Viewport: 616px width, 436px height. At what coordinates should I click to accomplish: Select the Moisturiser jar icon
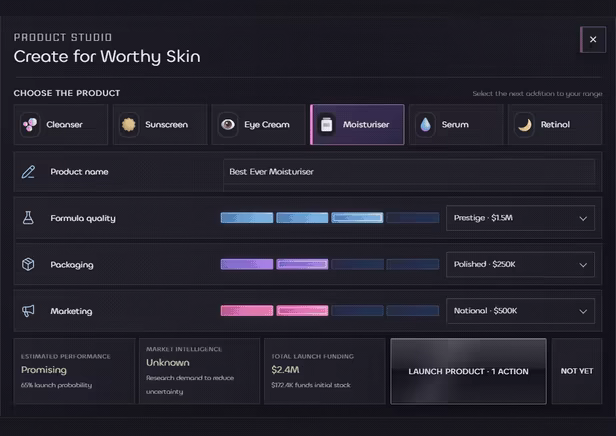326,125
